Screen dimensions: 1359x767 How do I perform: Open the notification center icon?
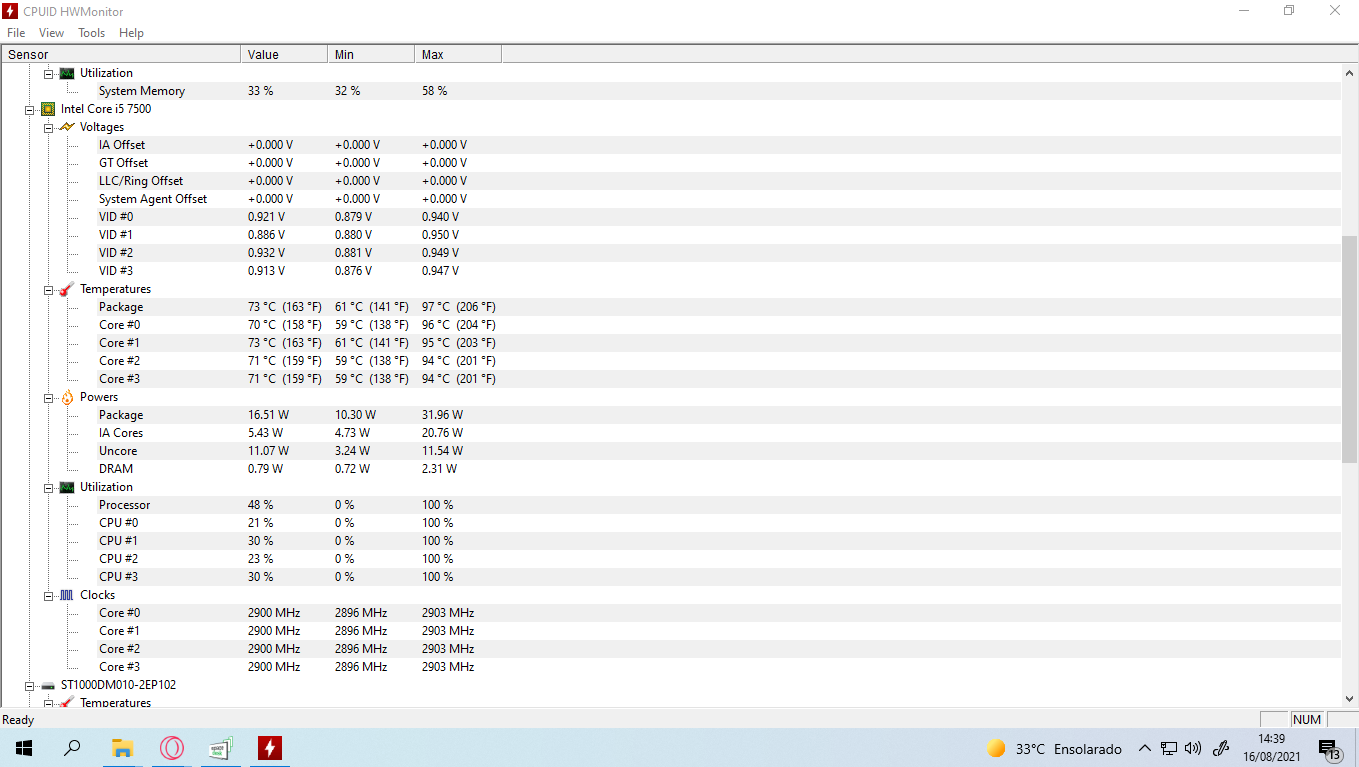click(1329, 748)
